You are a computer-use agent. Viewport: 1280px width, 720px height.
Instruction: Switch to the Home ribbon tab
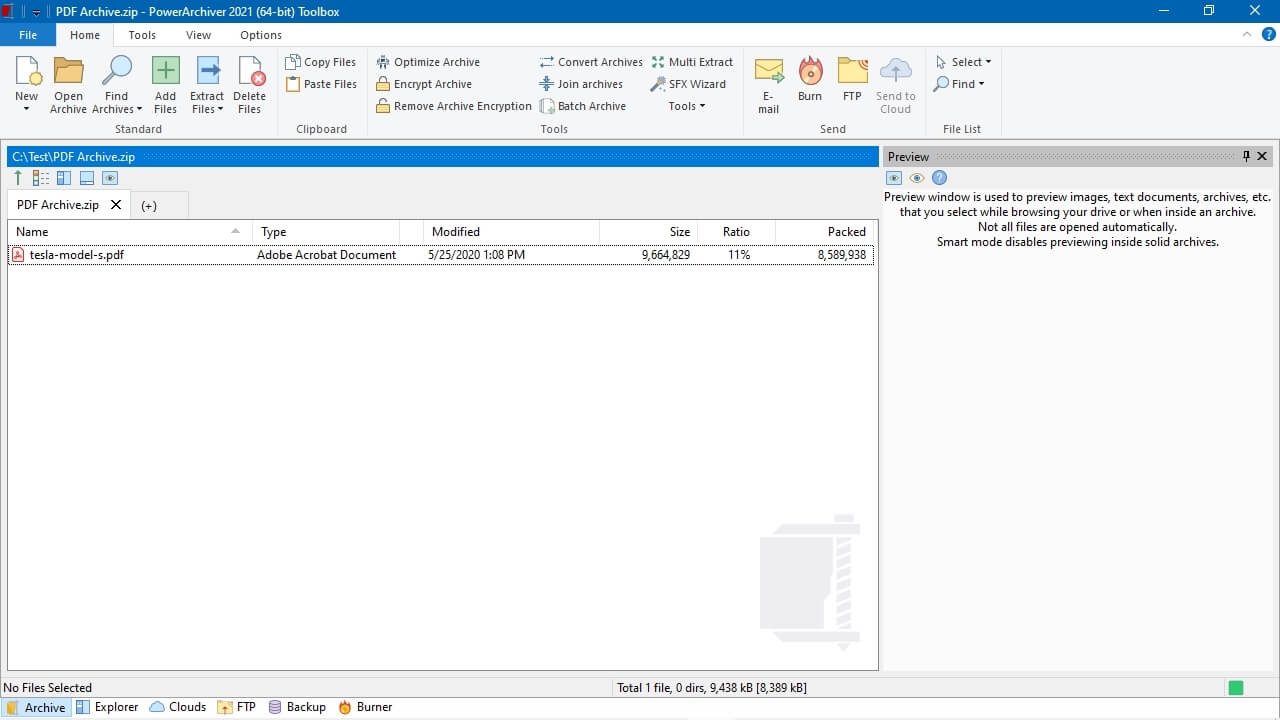coord(85,35)
